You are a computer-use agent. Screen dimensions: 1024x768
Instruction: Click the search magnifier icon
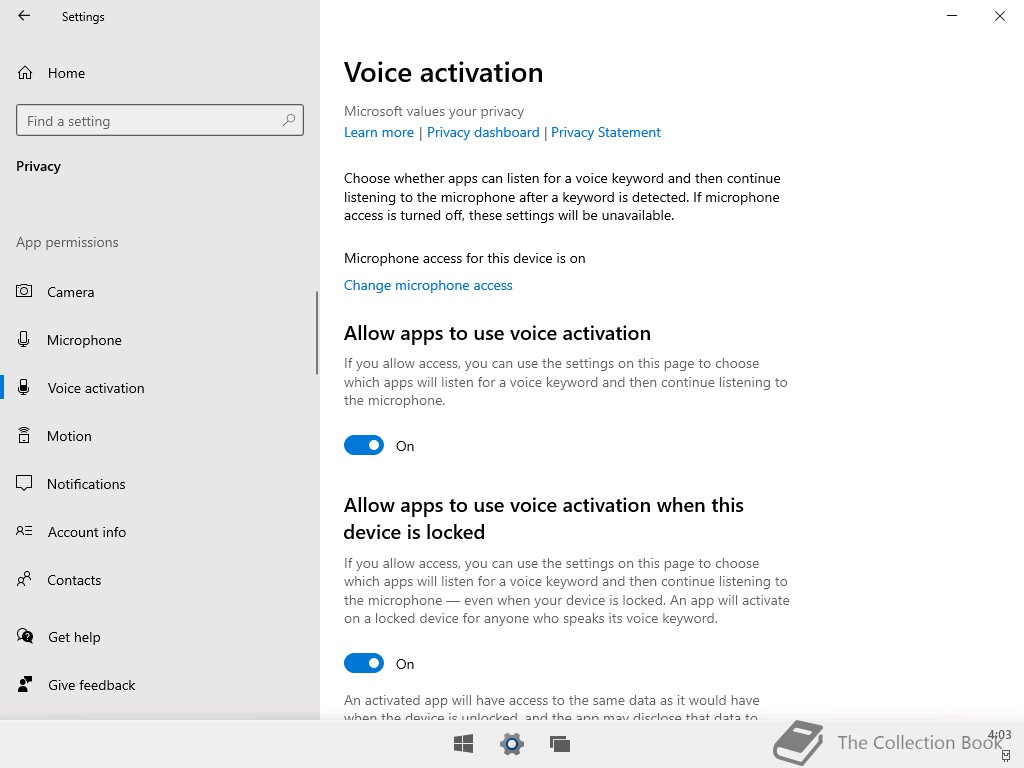tap(289, 120)
